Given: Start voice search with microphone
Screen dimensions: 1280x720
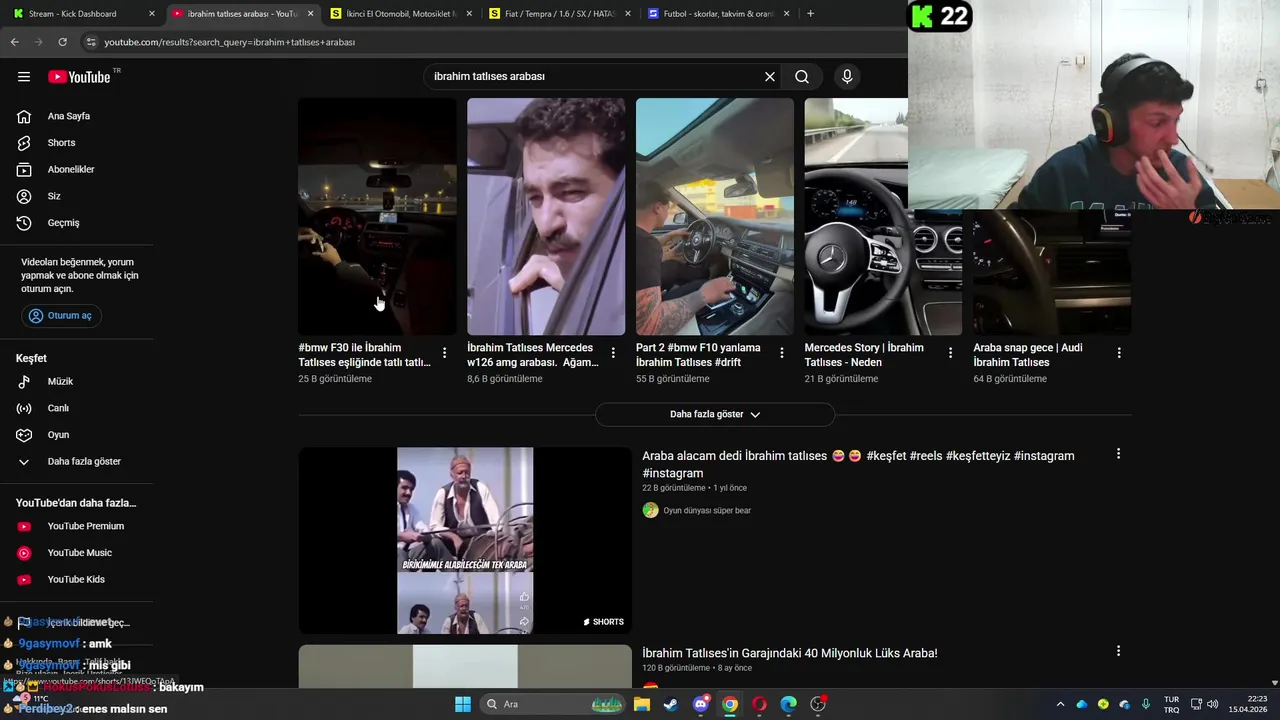Looking at the screenshot, I should [x=847, y=77].
